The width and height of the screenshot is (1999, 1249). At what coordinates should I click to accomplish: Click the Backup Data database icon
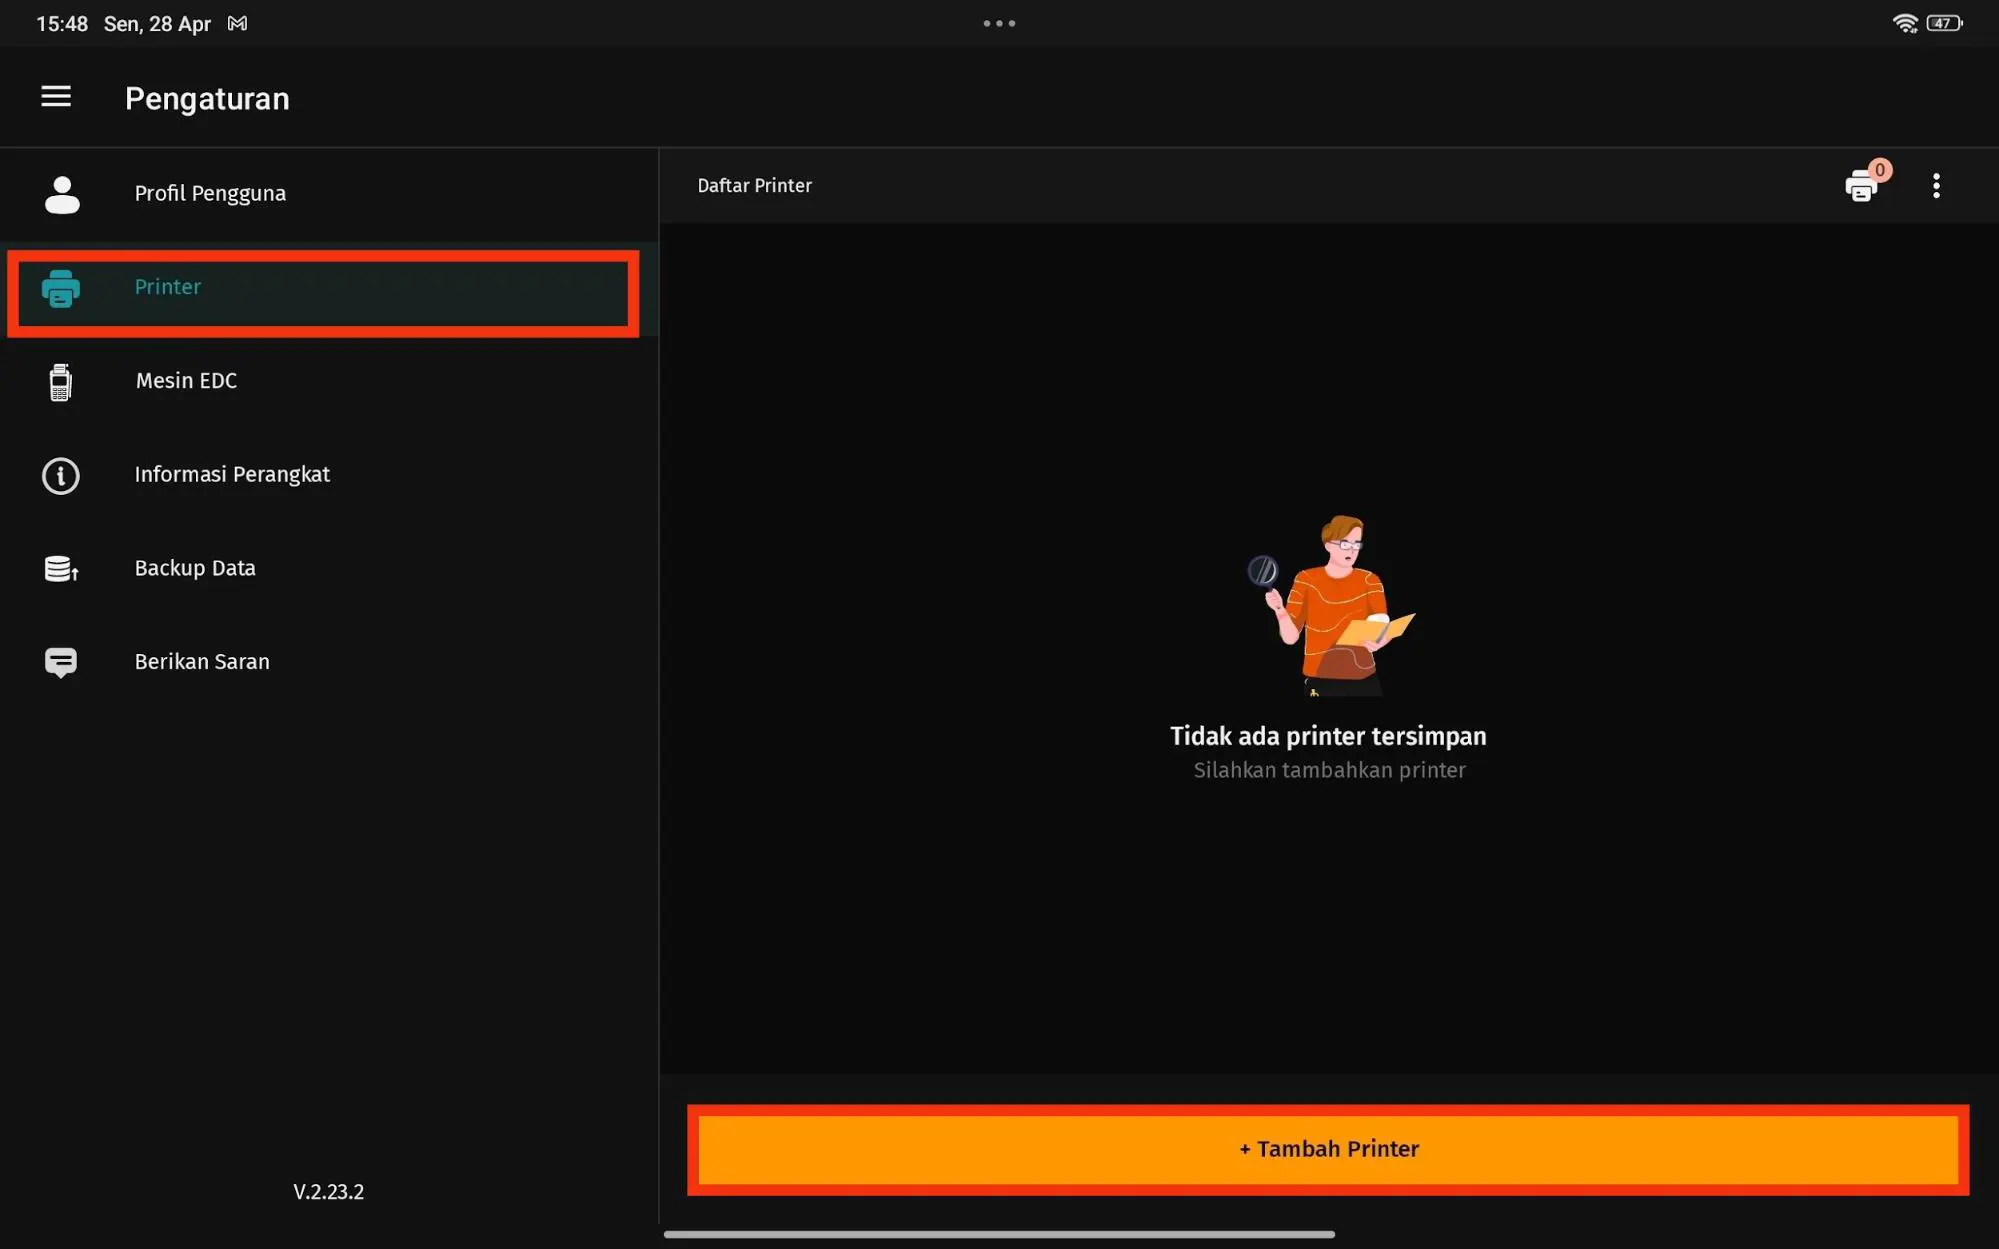pos(61,569)
